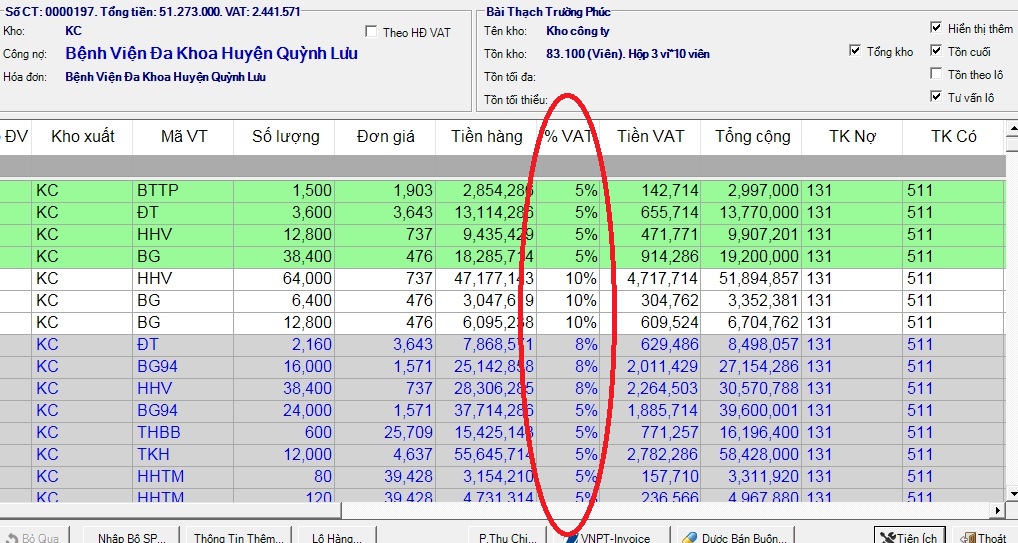Select the Tiền hàng column header
Image resolution: width=1018 pixels, height=543 pixels.
(486, 136)
